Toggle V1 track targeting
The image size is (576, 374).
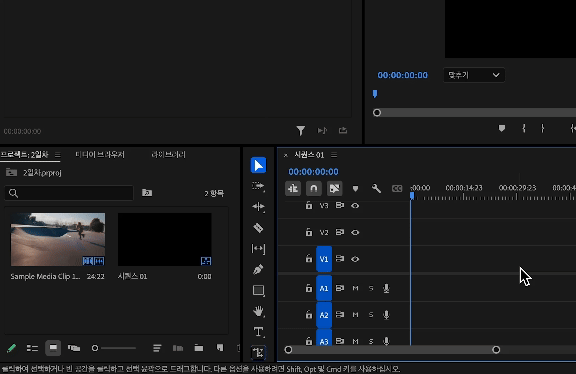coord(324,259)
